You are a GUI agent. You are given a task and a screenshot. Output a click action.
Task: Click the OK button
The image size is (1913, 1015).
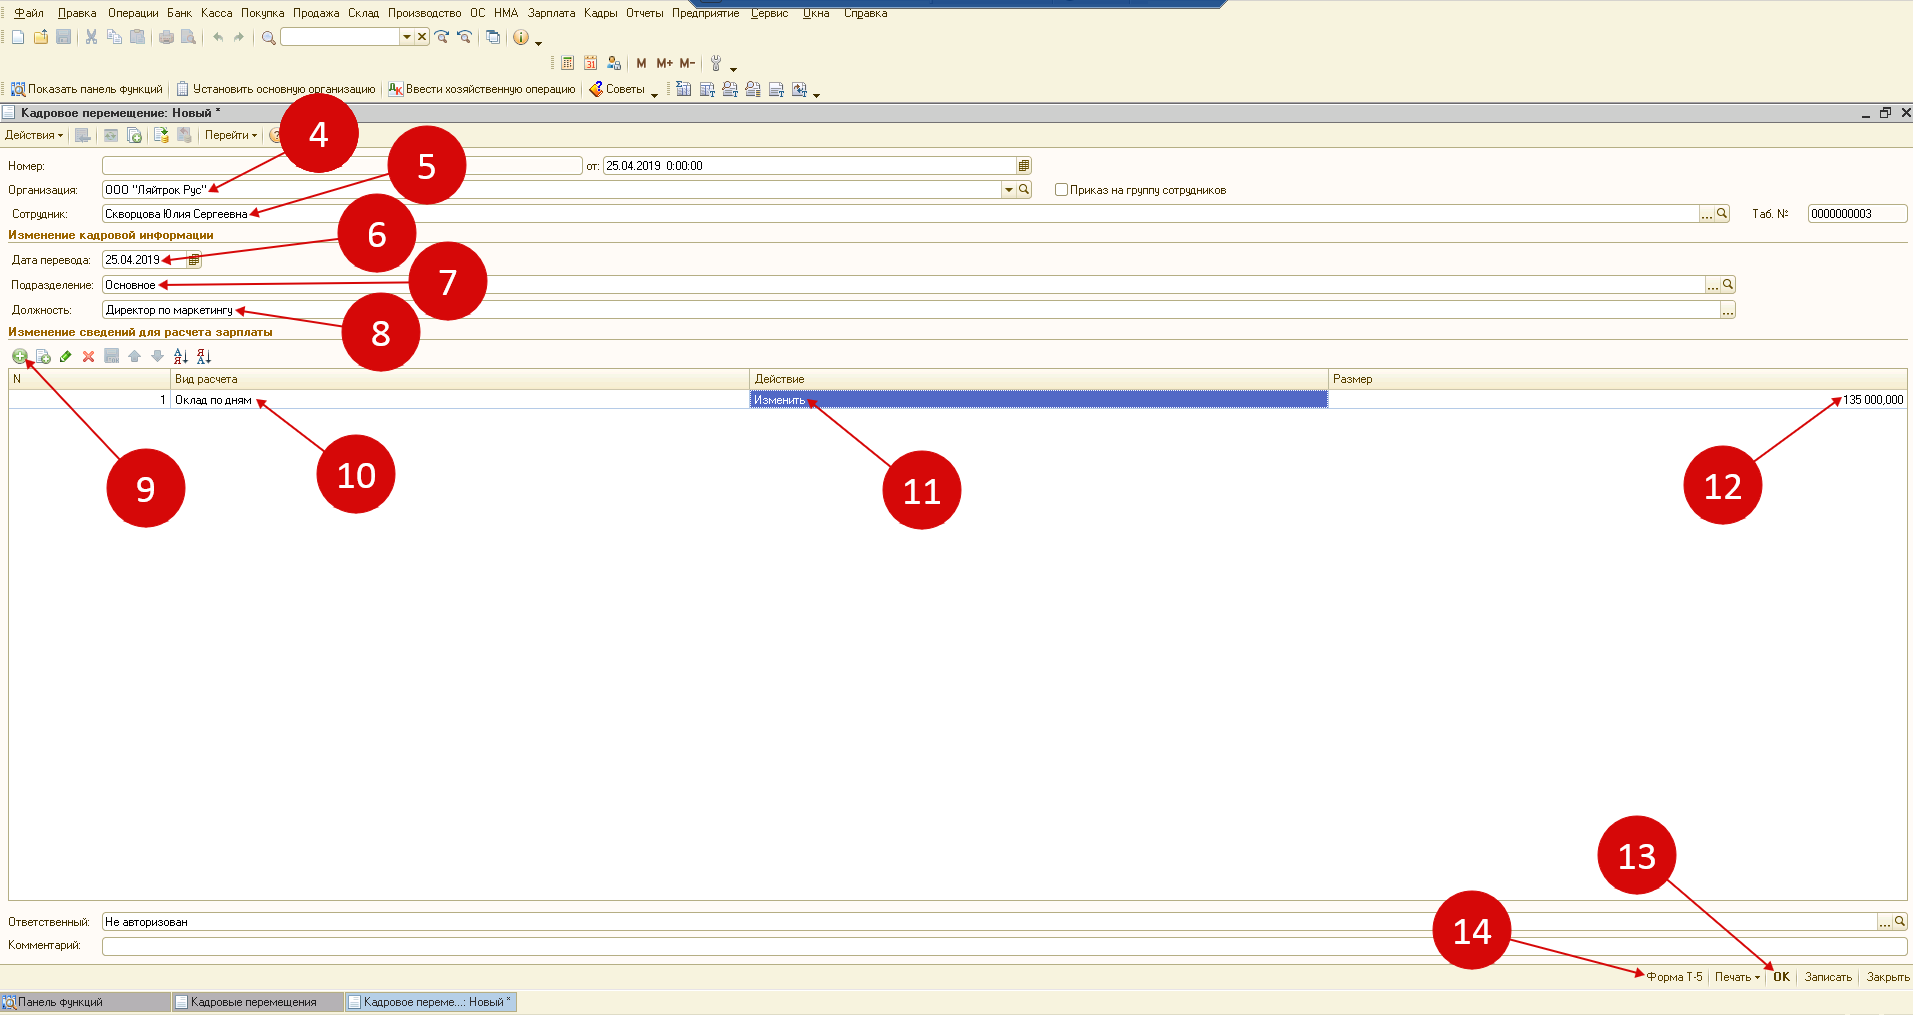pos(1781,977)
